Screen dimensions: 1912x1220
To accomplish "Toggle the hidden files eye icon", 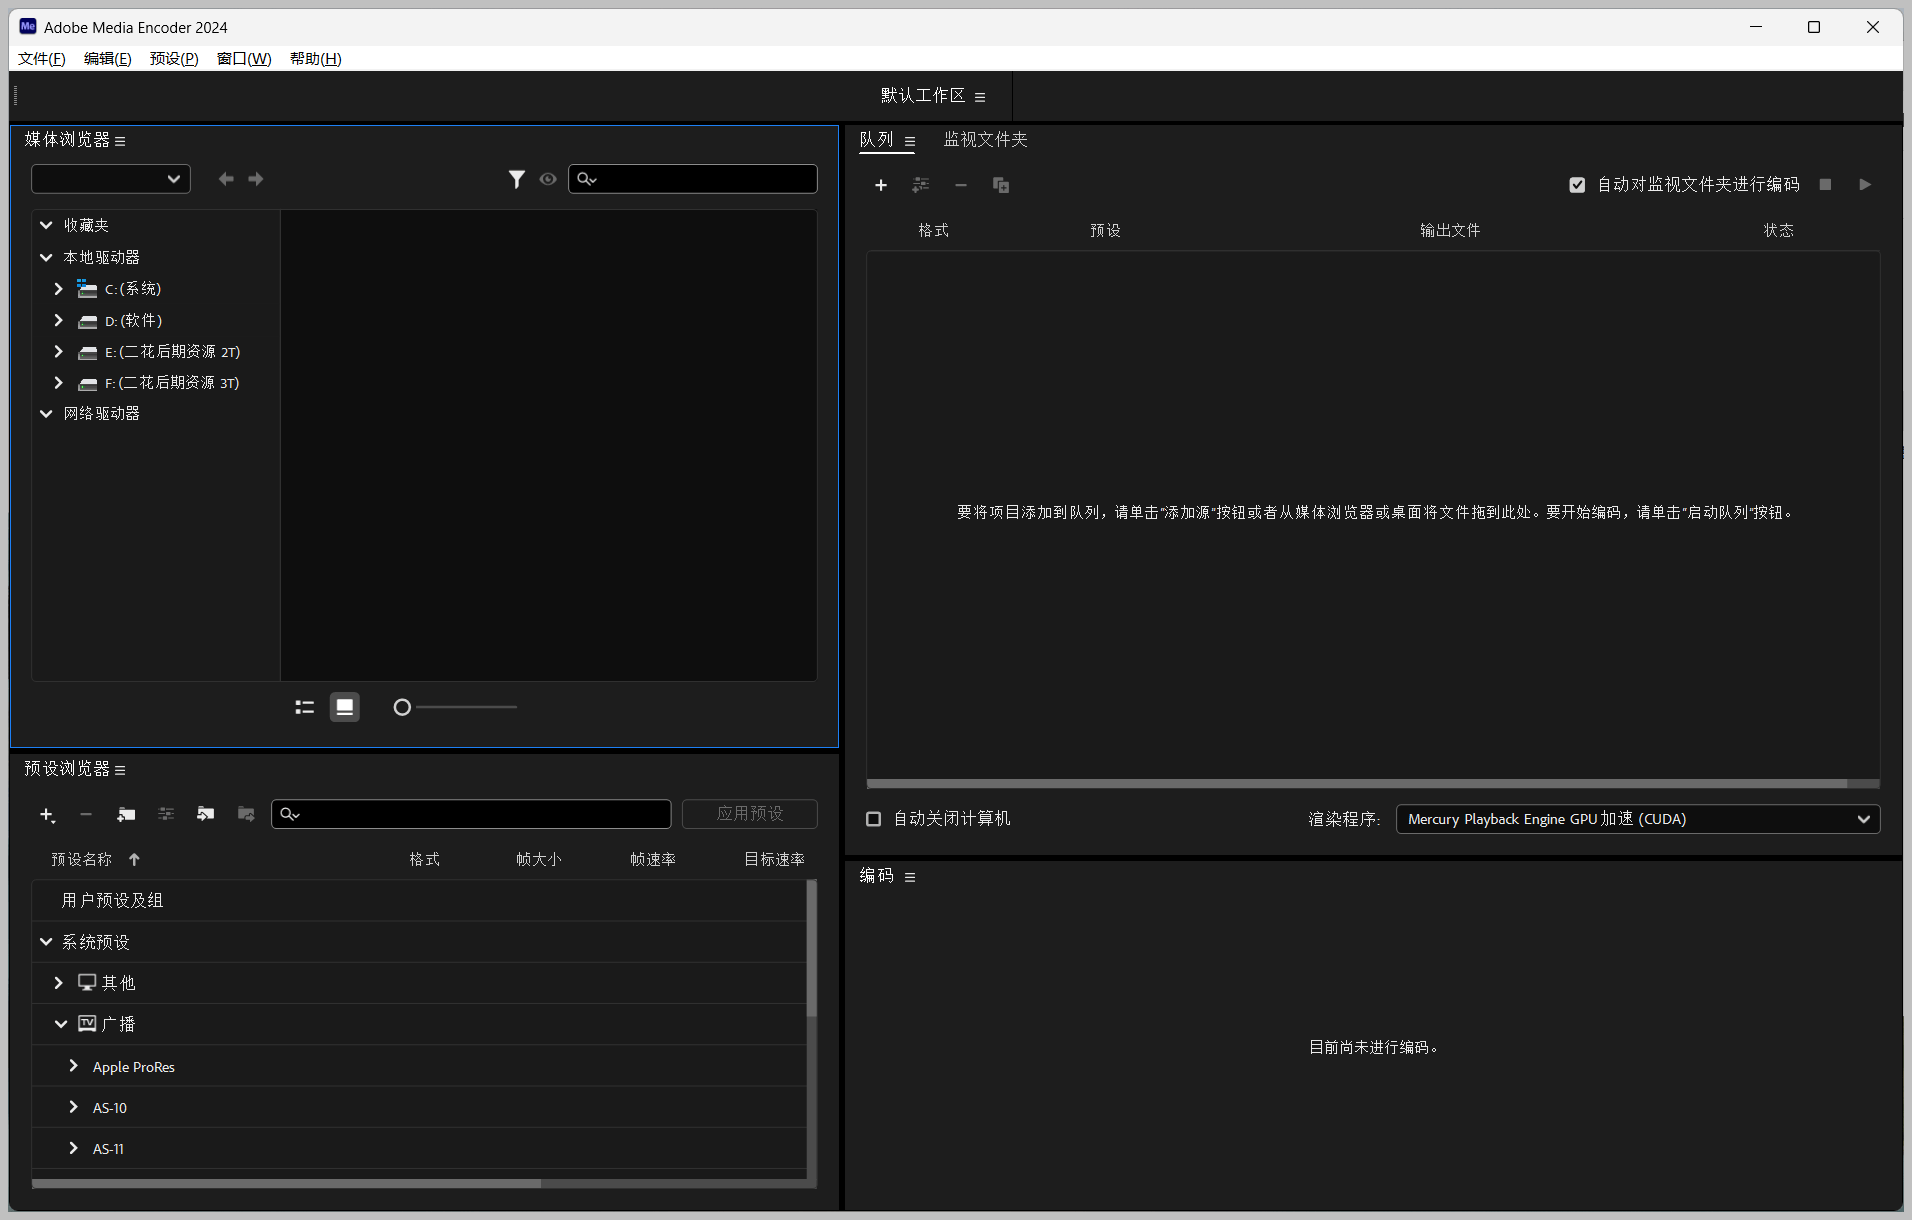I will pyautogui.click(x=547, y=179).
